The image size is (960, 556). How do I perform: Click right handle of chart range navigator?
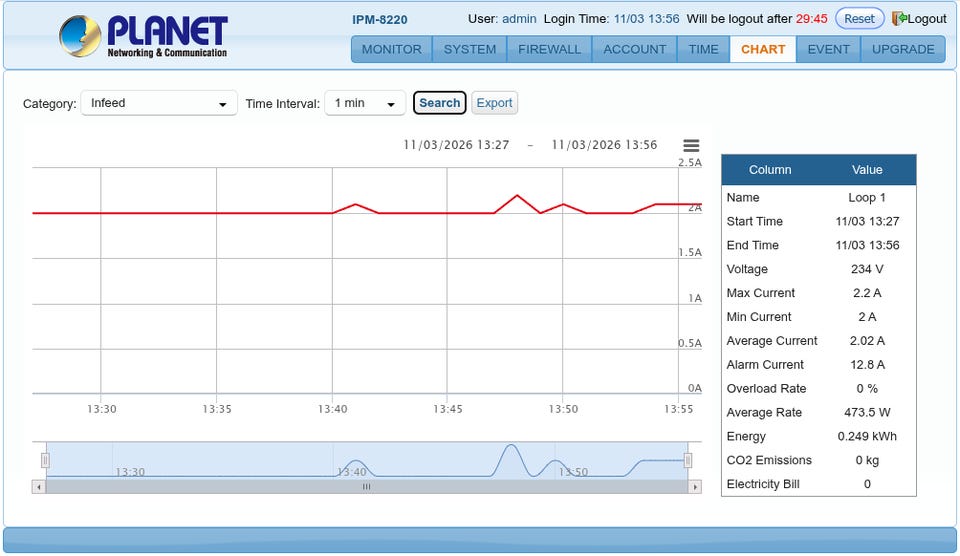(x=688, y=460)
